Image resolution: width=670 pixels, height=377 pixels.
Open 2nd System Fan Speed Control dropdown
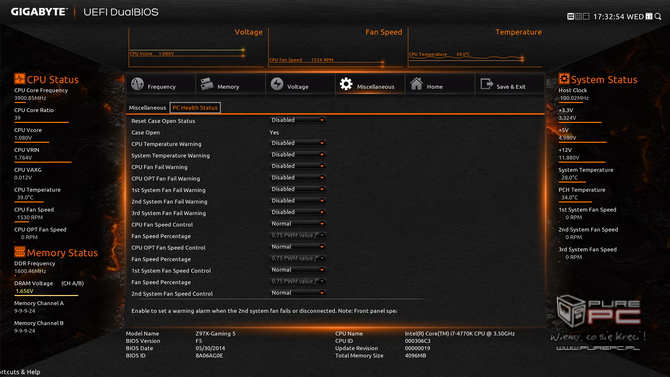[297, 293]
